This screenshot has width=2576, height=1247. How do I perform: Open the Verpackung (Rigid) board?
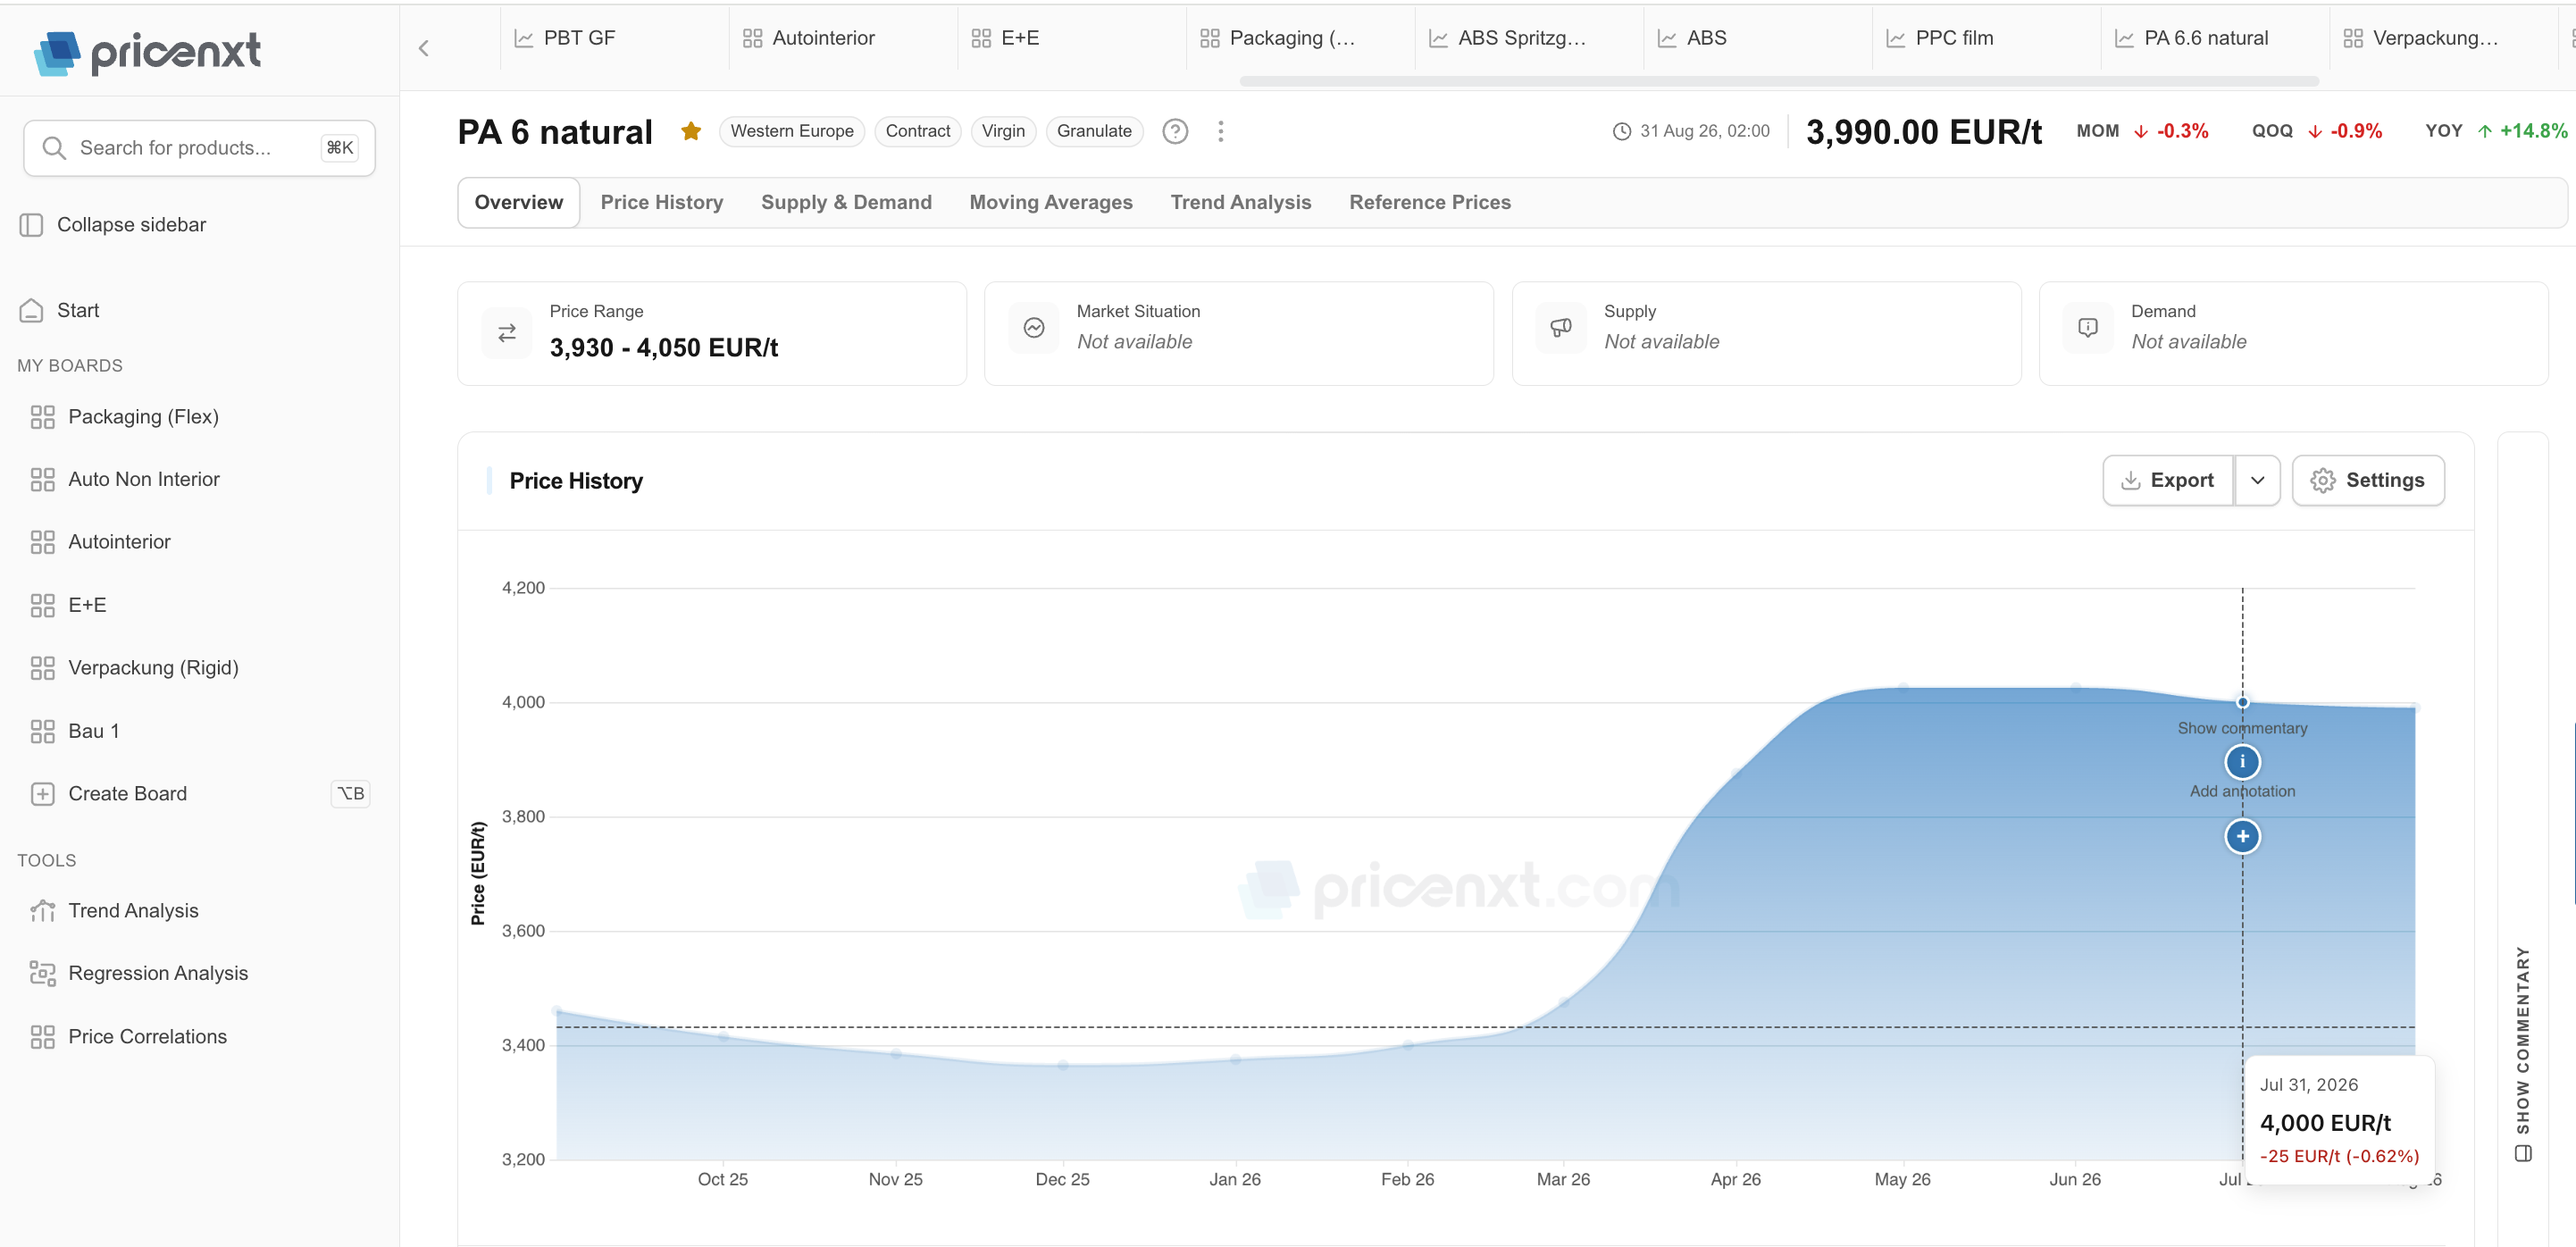[x=134, y=668]
